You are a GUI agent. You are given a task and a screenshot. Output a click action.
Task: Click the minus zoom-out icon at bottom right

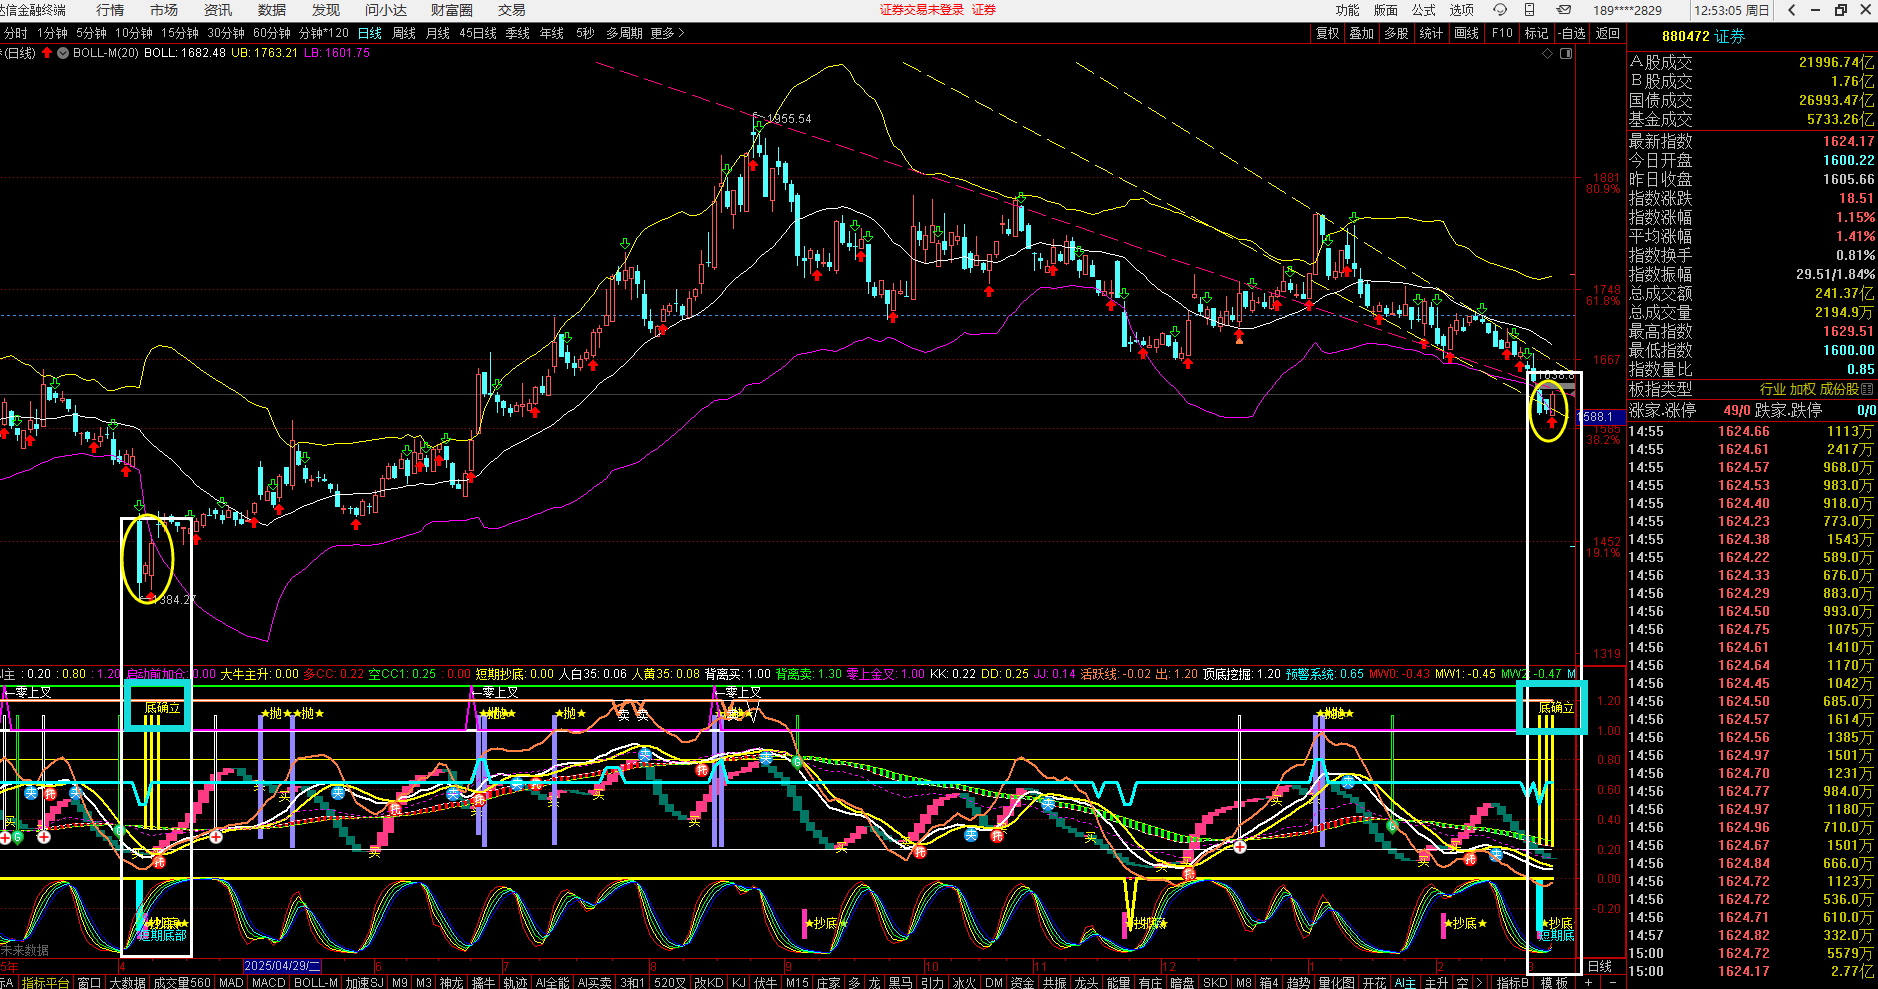coord(1612,982)
